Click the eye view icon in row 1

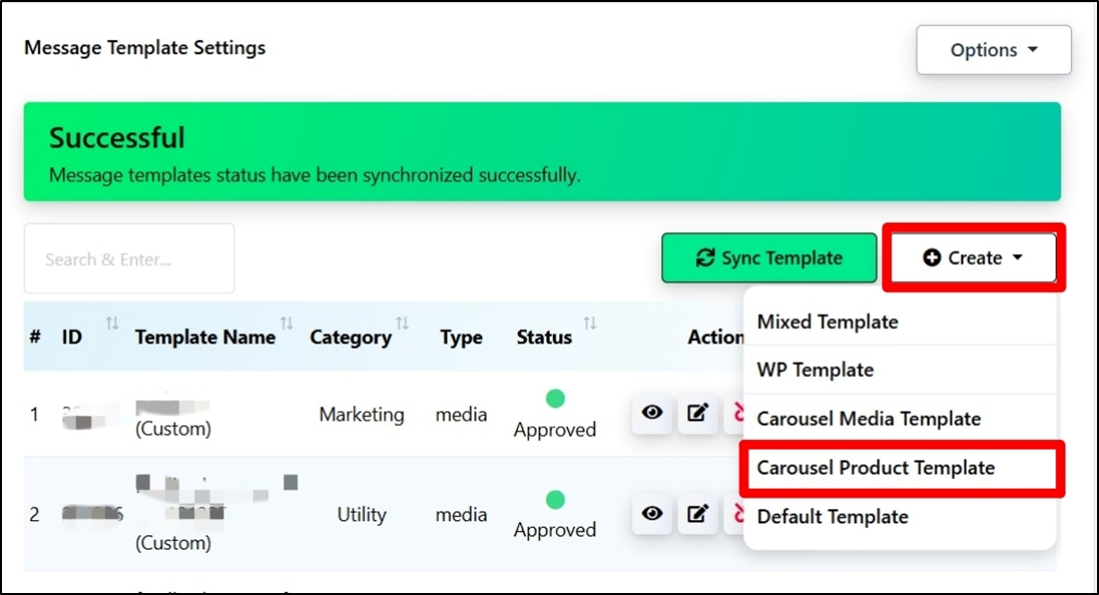(653, 412)
